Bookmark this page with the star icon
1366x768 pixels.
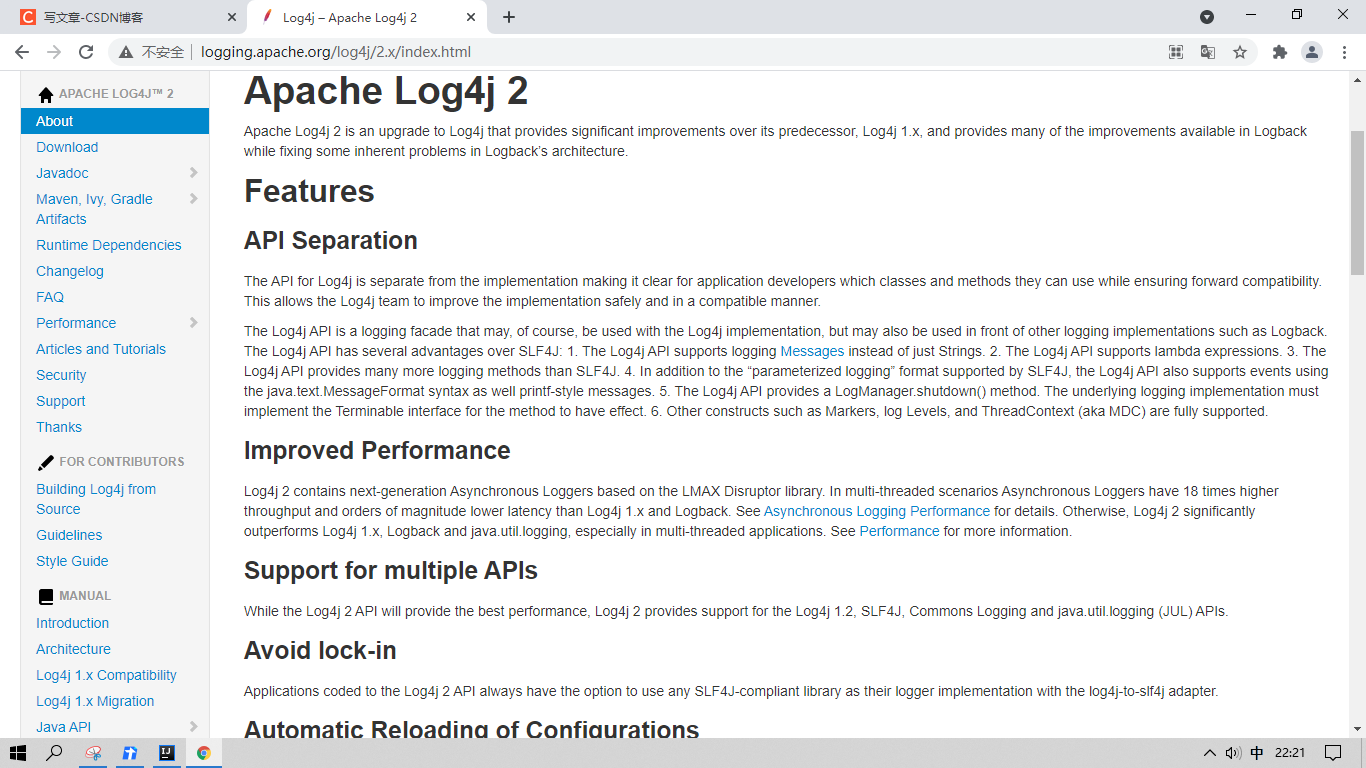tap(1240, 51)
